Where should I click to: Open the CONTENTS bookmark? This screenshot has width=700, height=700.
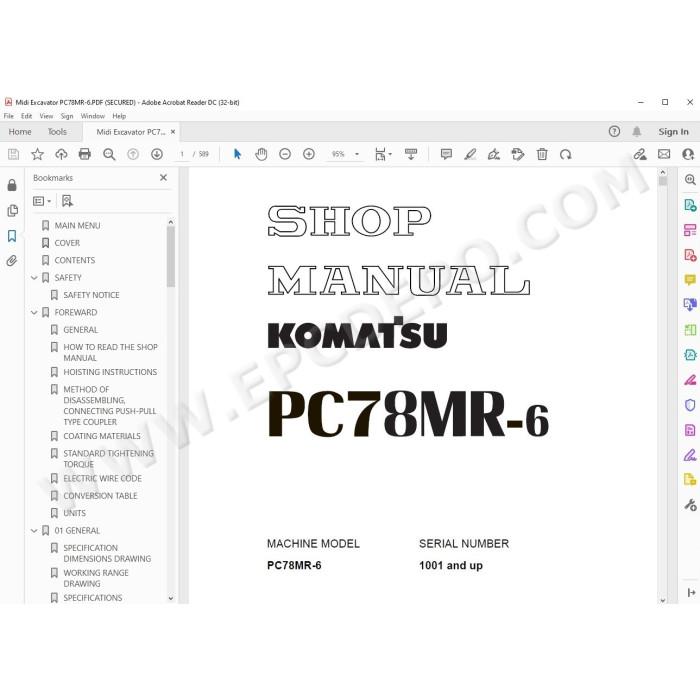(75, 260)
